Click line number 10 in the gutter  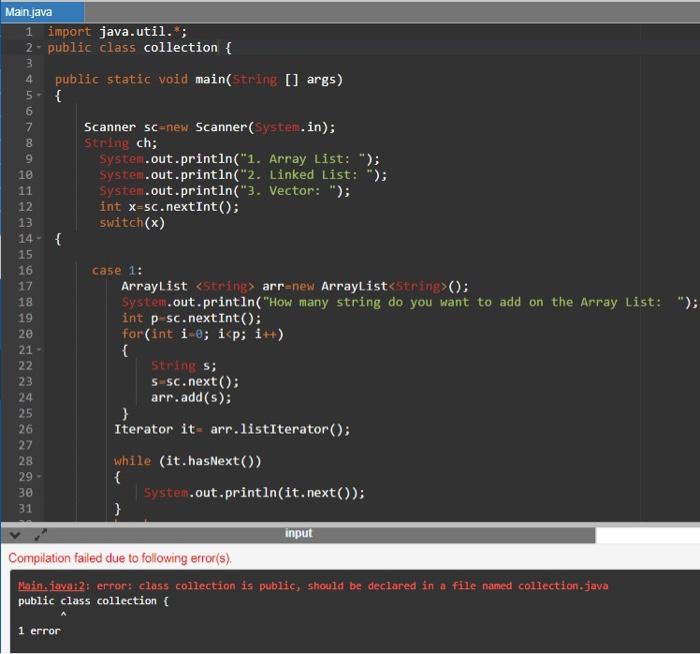(x=25, y=175)
